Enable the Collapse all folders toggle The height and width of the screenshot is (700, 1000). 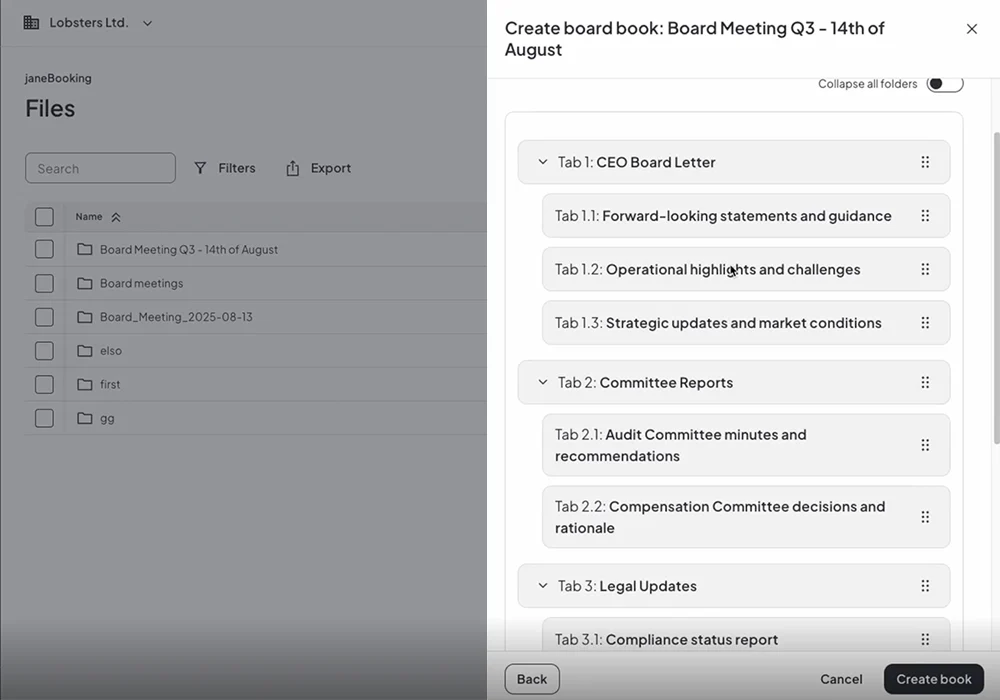944,84
